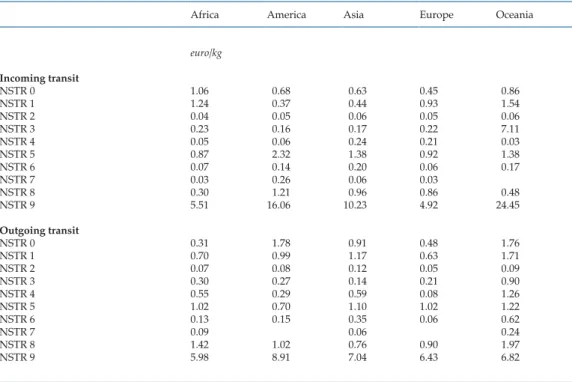The width and height of the screenshot is (572, 382).
Task: Click the Oceania column header
Action: coord(514,15)
